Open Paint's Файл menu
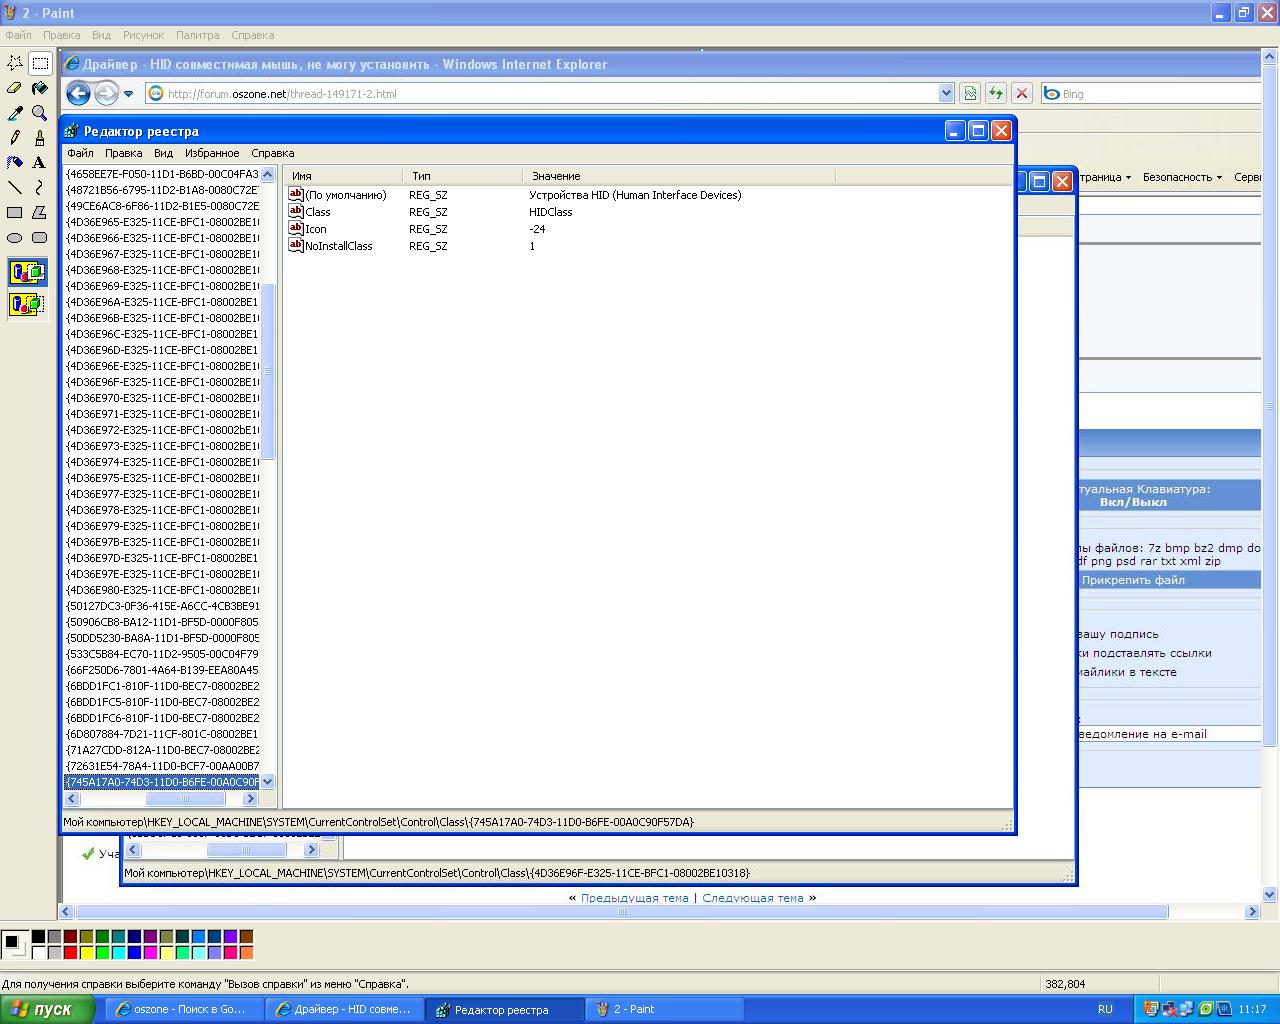Image resolution: width=1280 pixels, height=1024 pixels. (x=19, y=35)
